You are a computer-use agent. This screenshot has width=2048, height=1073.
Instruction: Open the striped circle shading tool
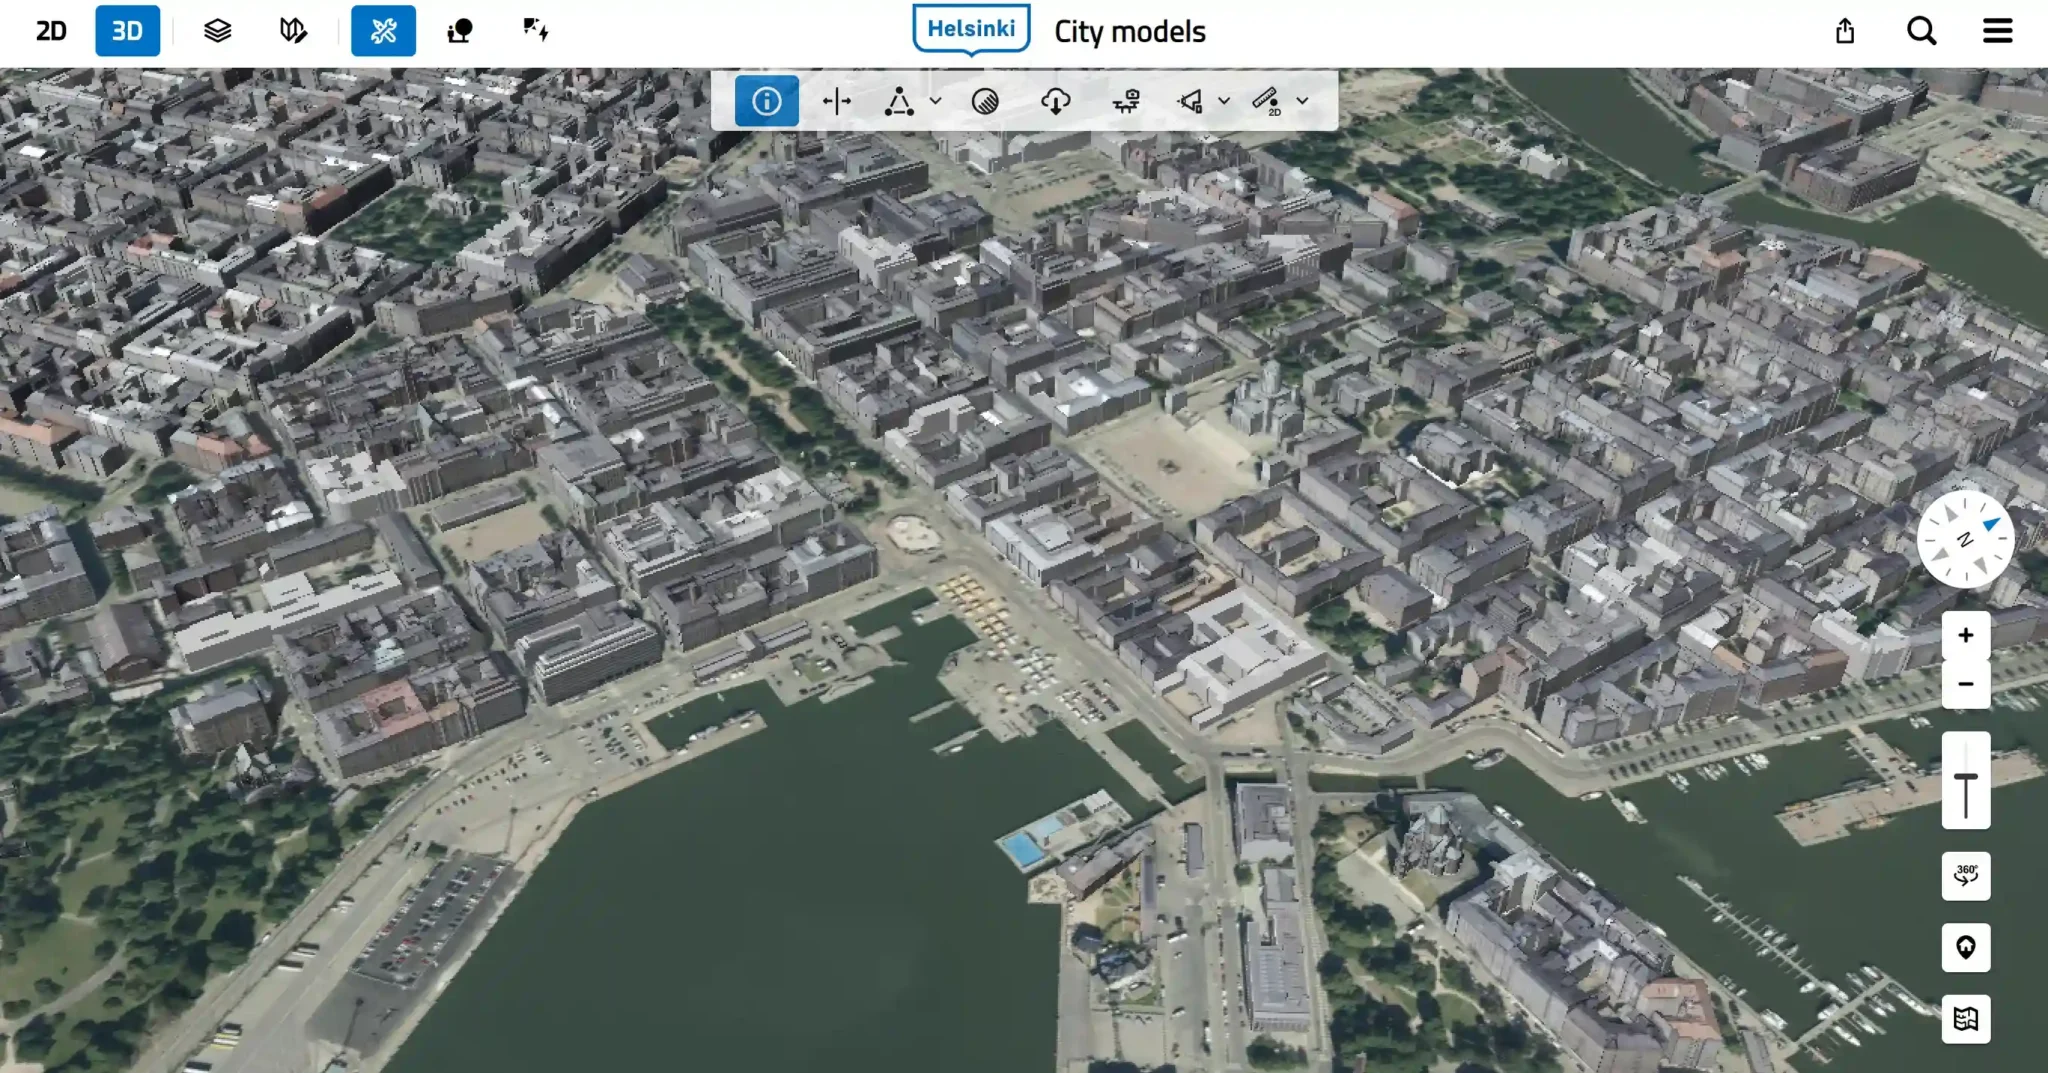point(985,101)
